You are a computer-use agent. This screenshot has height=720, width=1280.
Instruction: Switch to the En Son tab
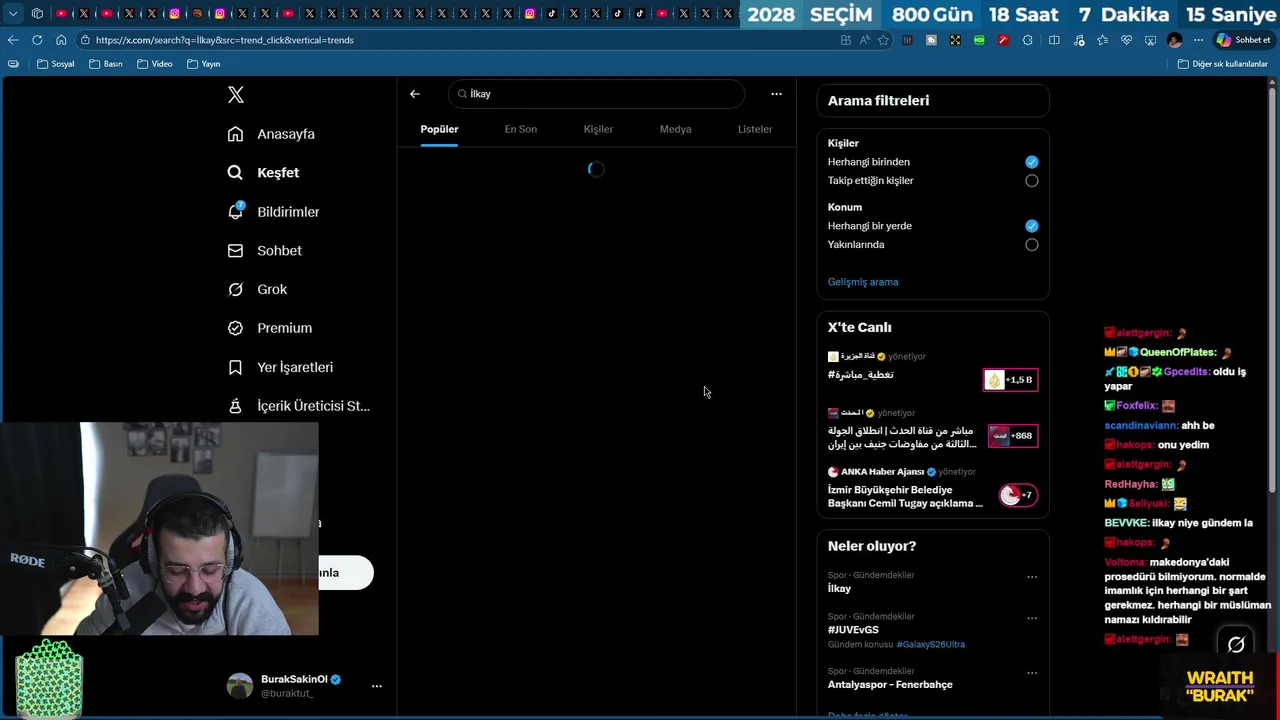tap(521, 129)
